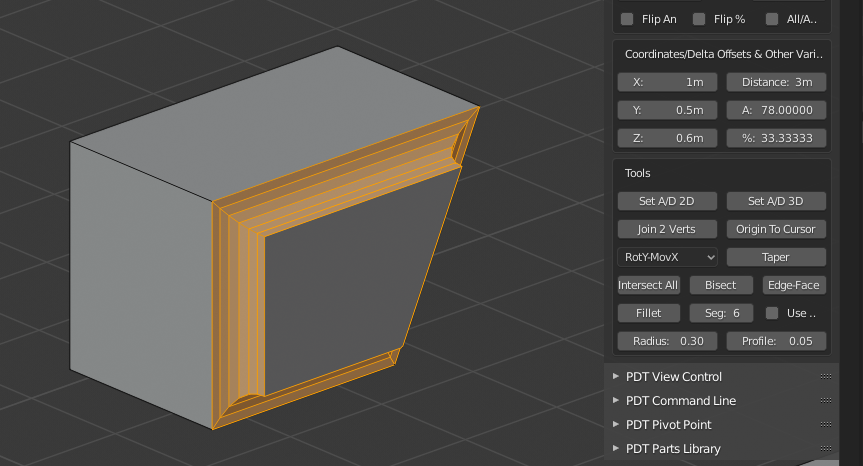Image resolution: width=863 pixels, height=466 pixels.
Task: Run the Origin To Cursor tool
Action: [x=776, y=229]
